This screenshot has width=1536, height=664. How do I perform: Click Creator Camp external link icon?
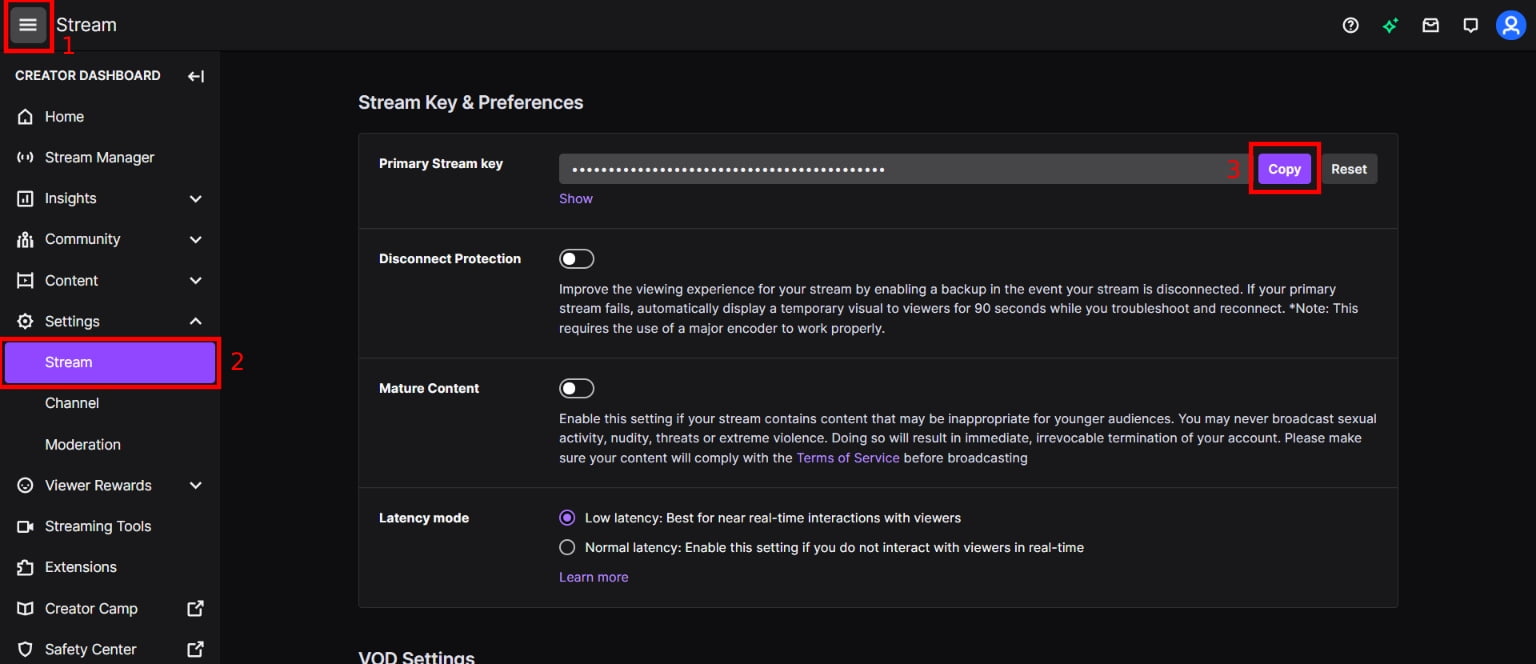(196, 608)
